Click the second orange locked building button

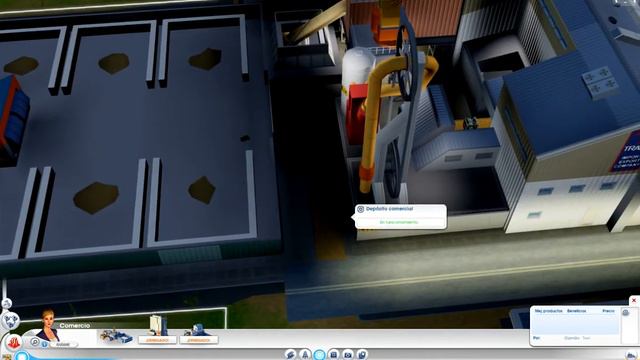(199, 340)
